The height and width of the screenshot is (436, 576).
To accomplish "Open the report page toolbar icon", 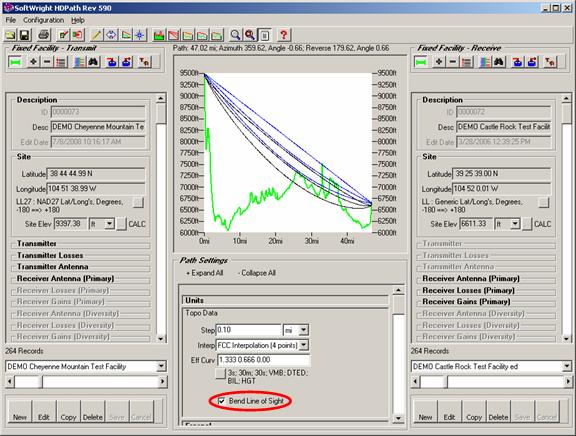I will (264, 35).
